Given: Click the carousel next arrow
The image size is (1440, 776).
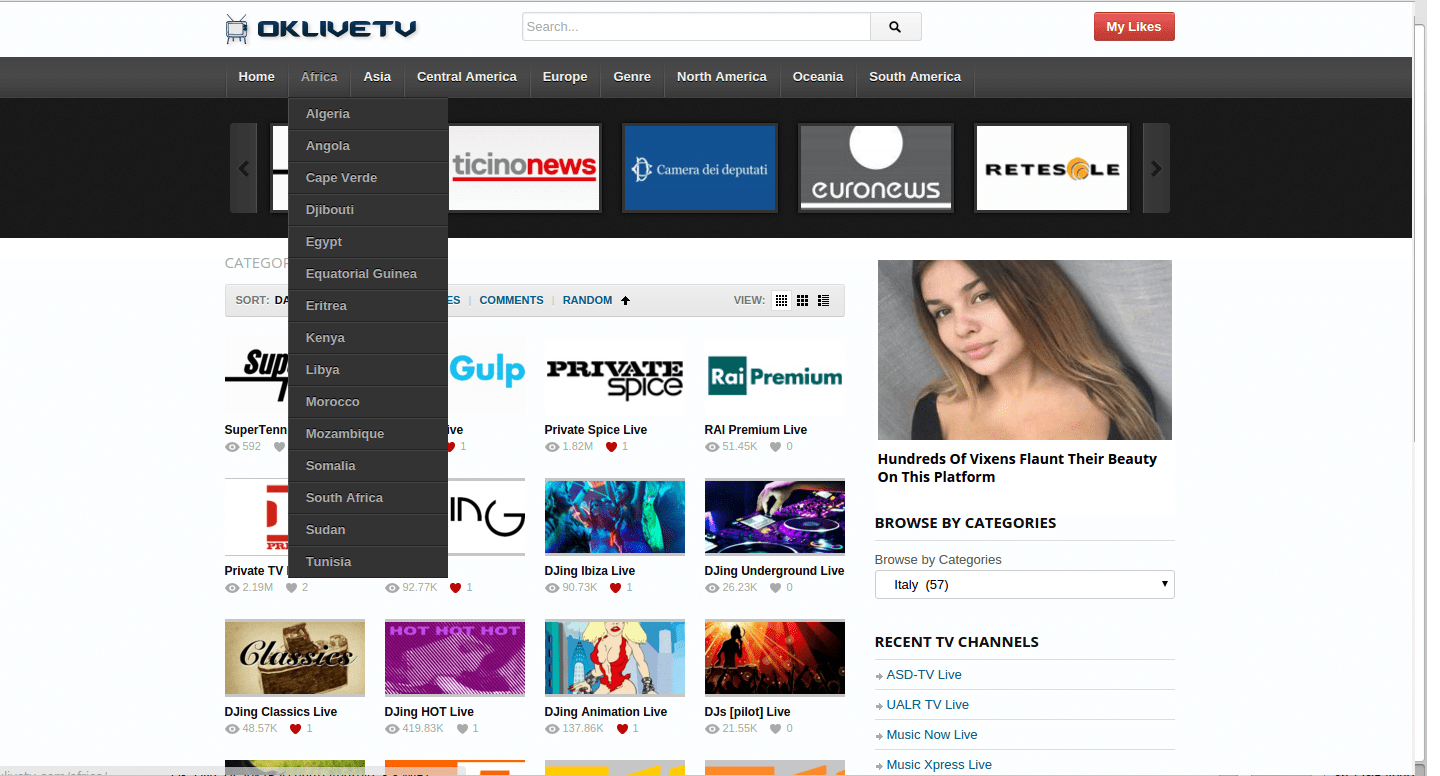Looking at the screenshot, I should click(1156, 168).
